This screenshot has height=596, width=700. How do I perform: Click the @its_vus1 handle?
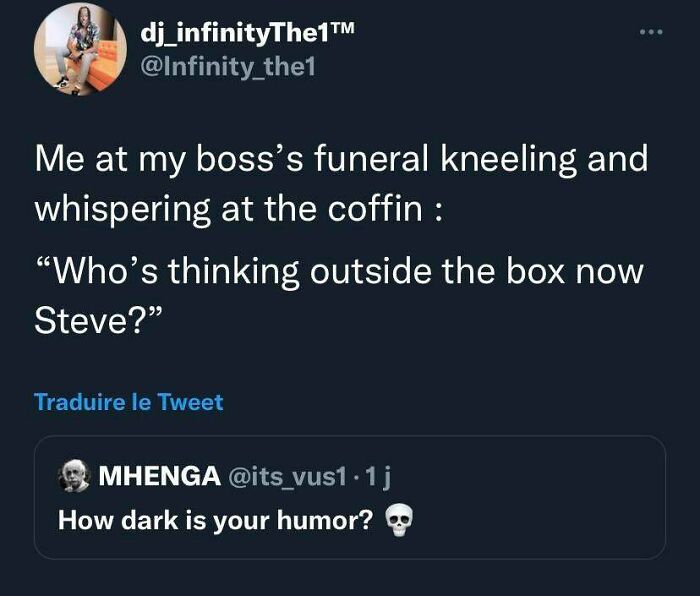291,476
